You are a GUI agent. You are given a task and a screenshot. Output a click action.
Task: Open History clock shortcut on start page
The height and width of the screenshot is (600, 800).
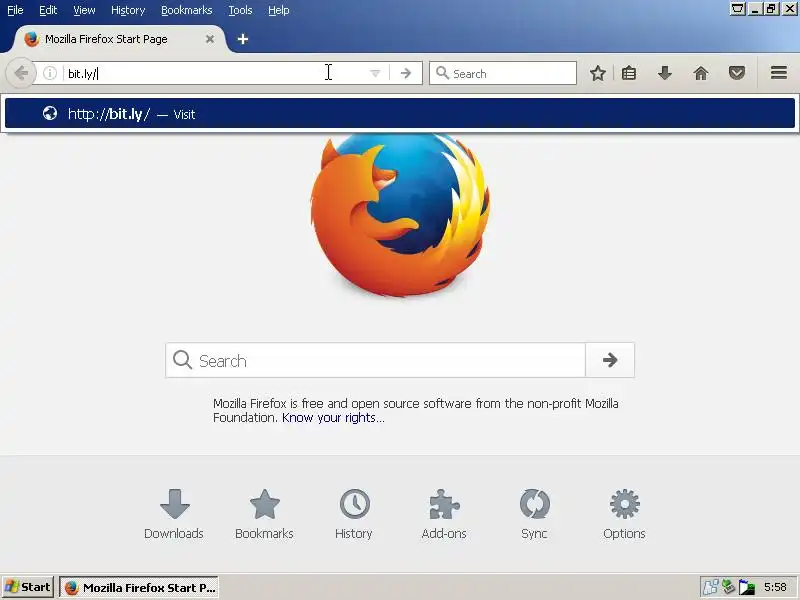coord(354,514)
